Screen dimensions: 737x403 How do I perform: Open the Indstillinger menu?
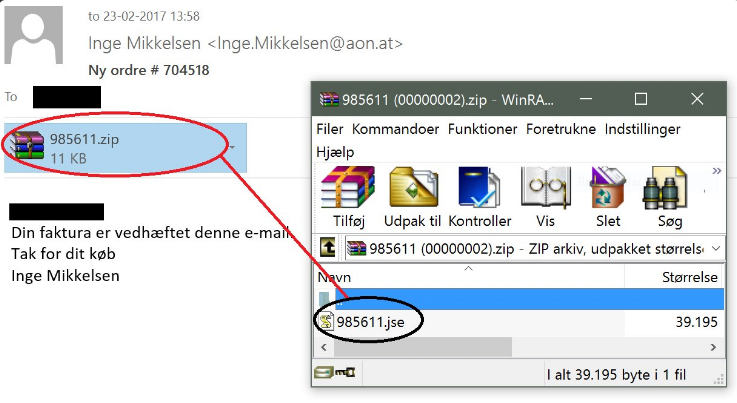click(642, 129)
